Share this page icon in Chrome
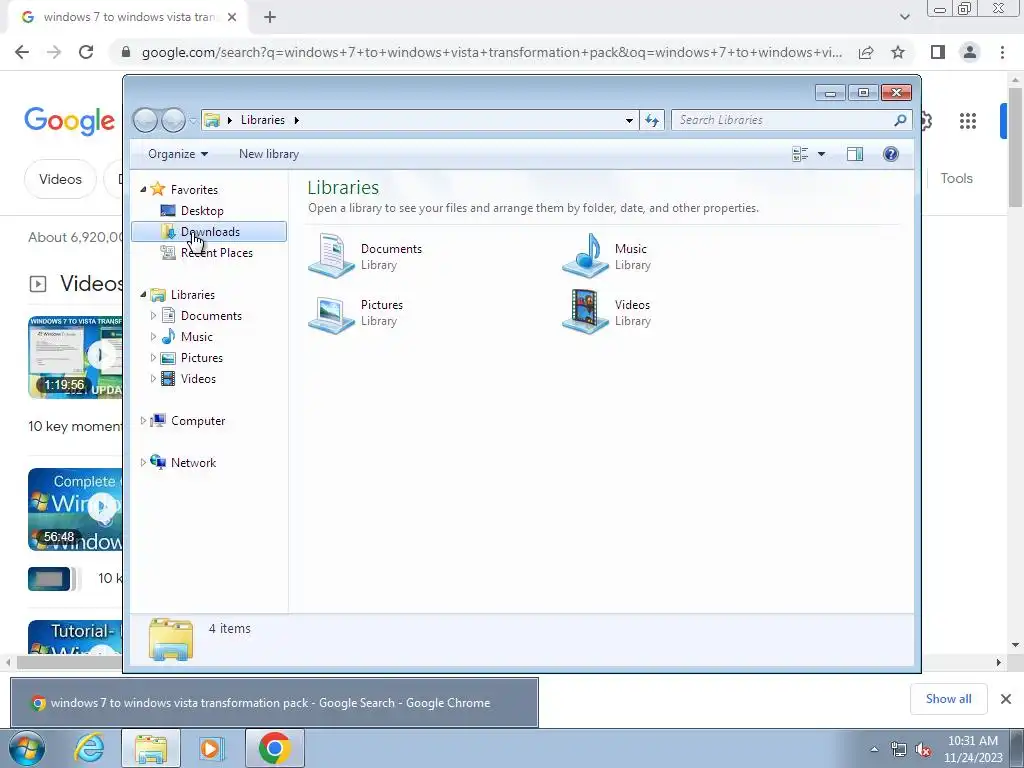This screenshot has height=768, width=1024. (x=866, y=52)
